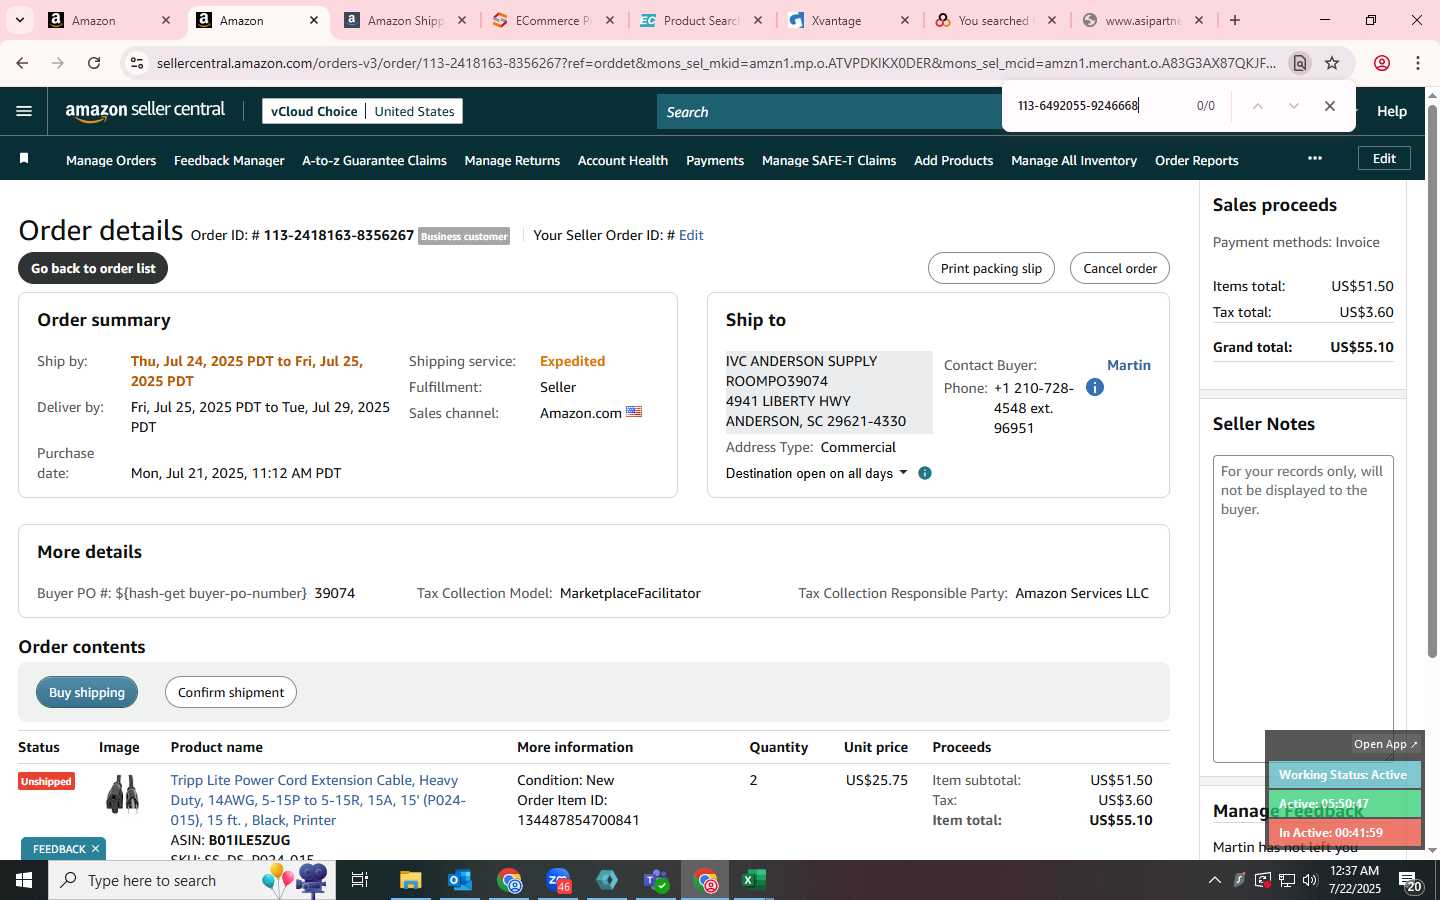Switch to the Amazon Shipping tab
1440x900 pixels.
pyautogui.click(x=405, y=20)
